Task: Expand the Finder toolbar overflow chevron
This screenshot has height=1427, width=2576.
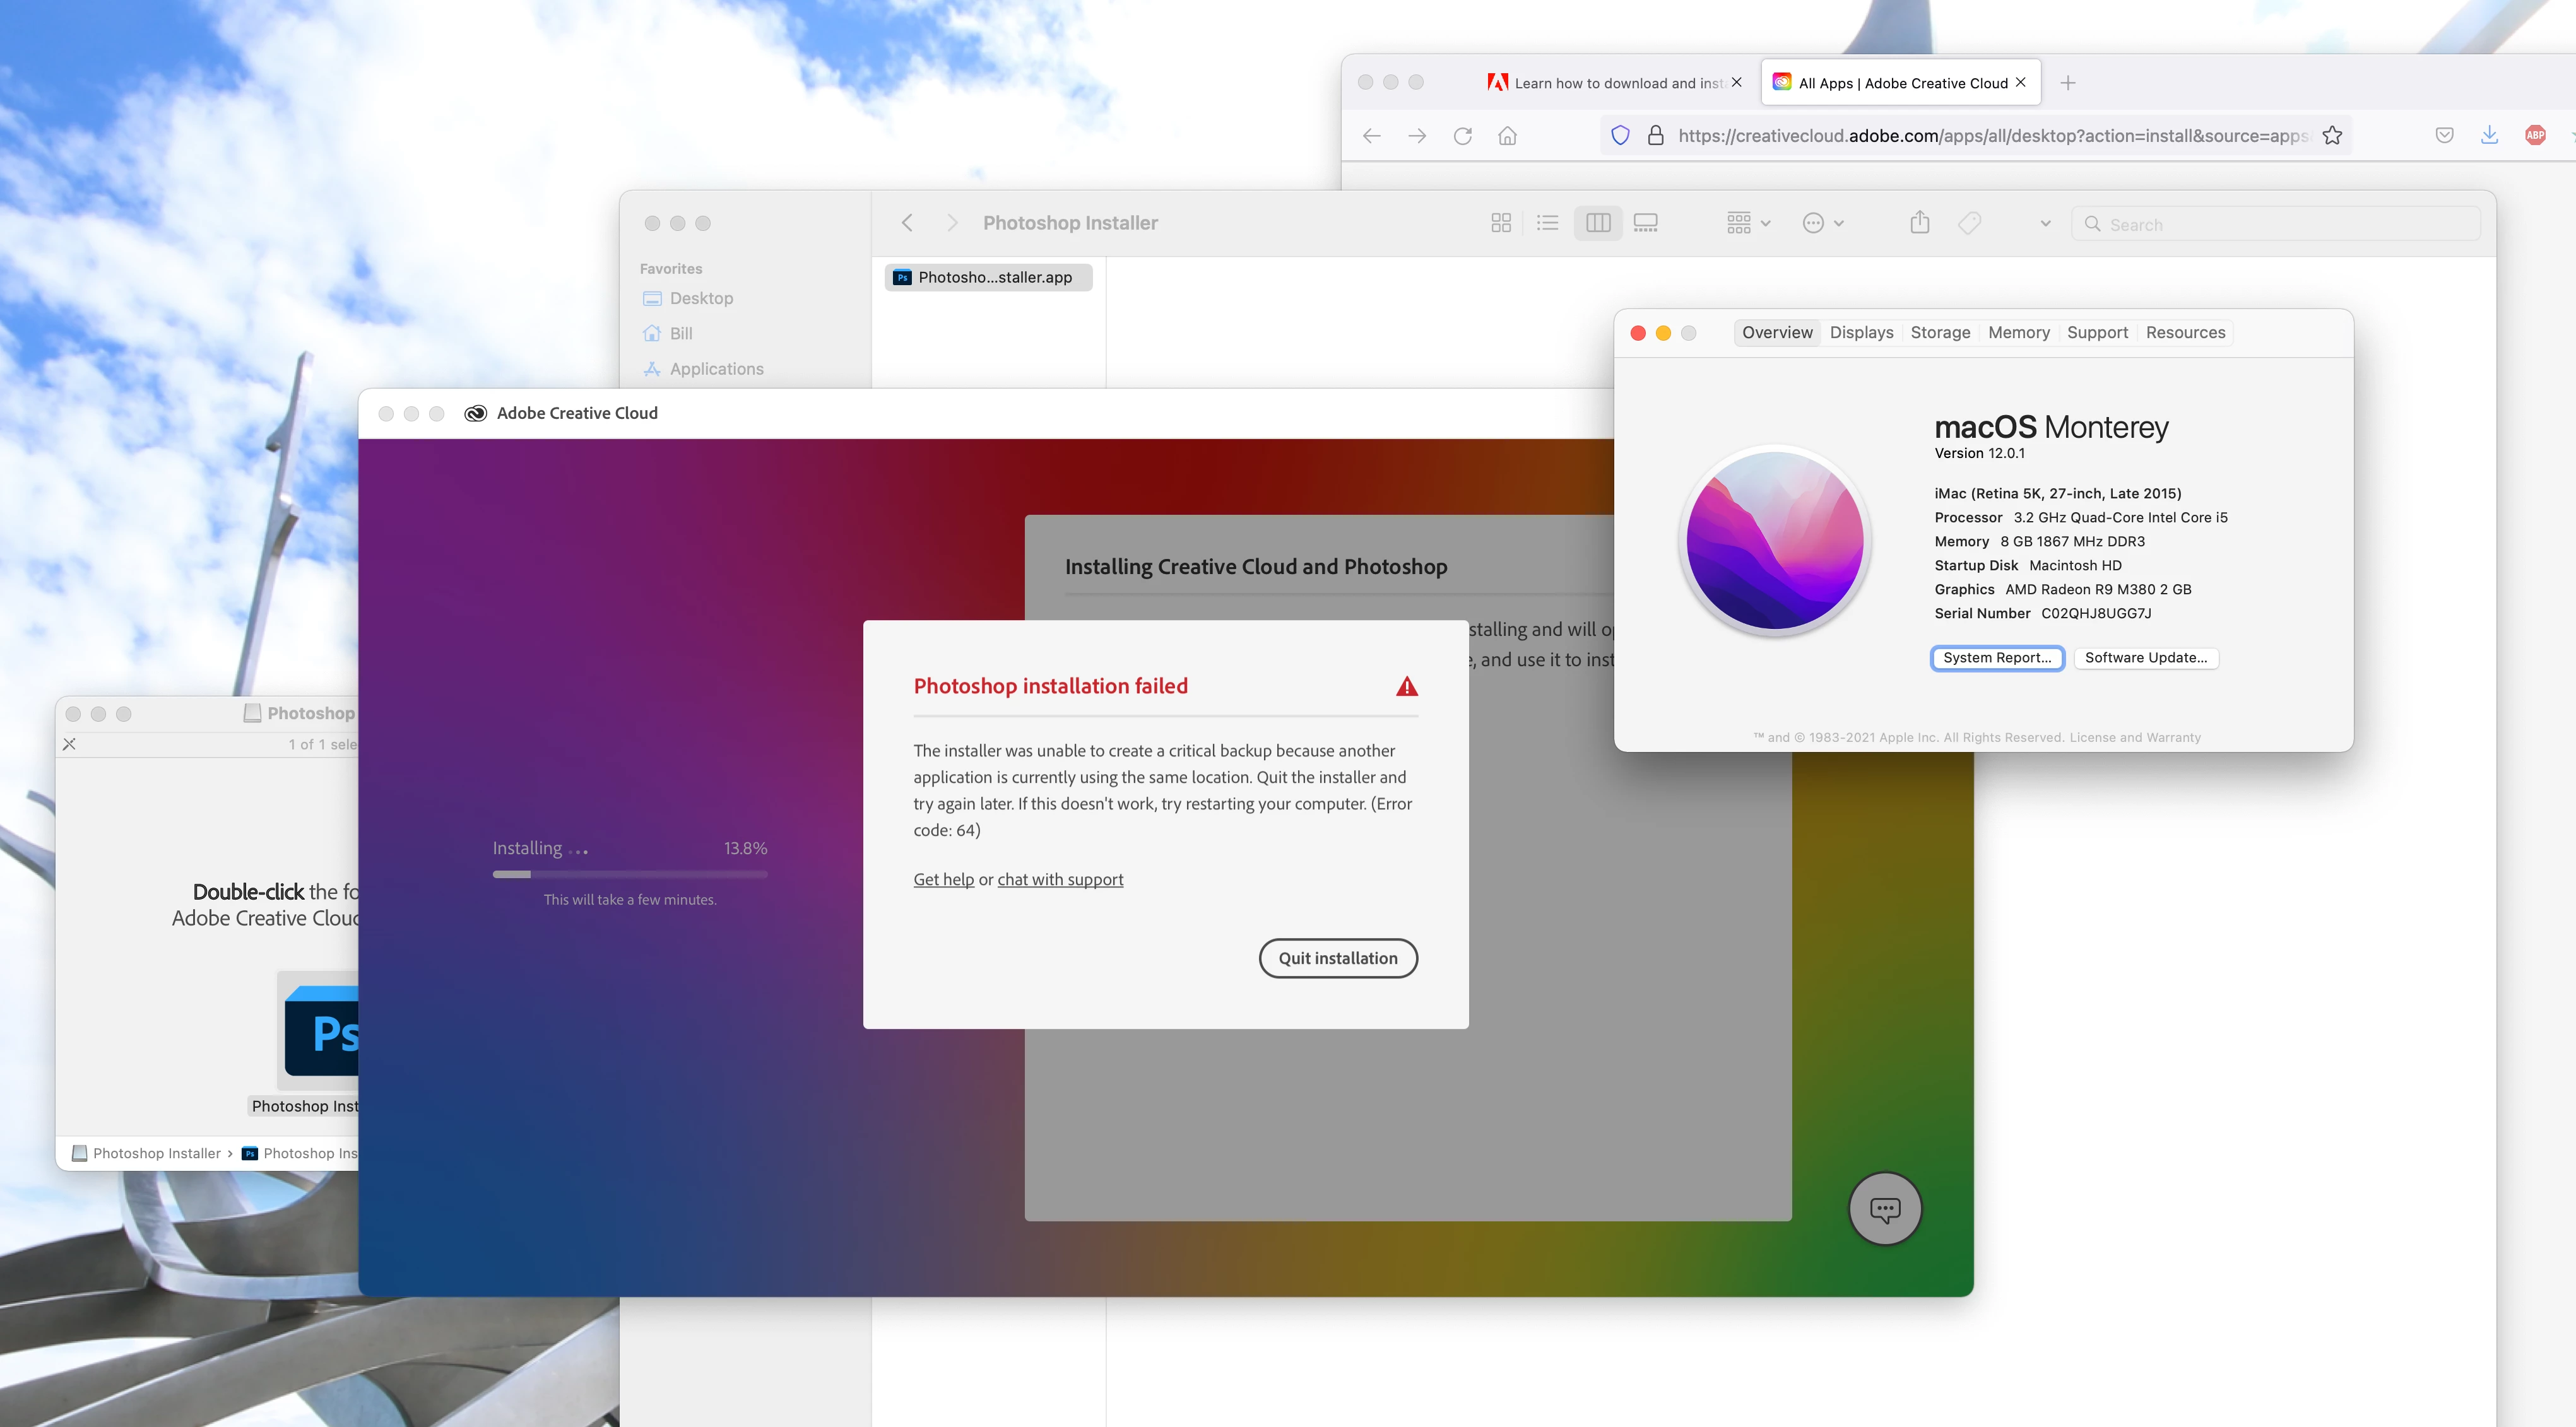Action: pyautogui.click(x=2045, y=223)
